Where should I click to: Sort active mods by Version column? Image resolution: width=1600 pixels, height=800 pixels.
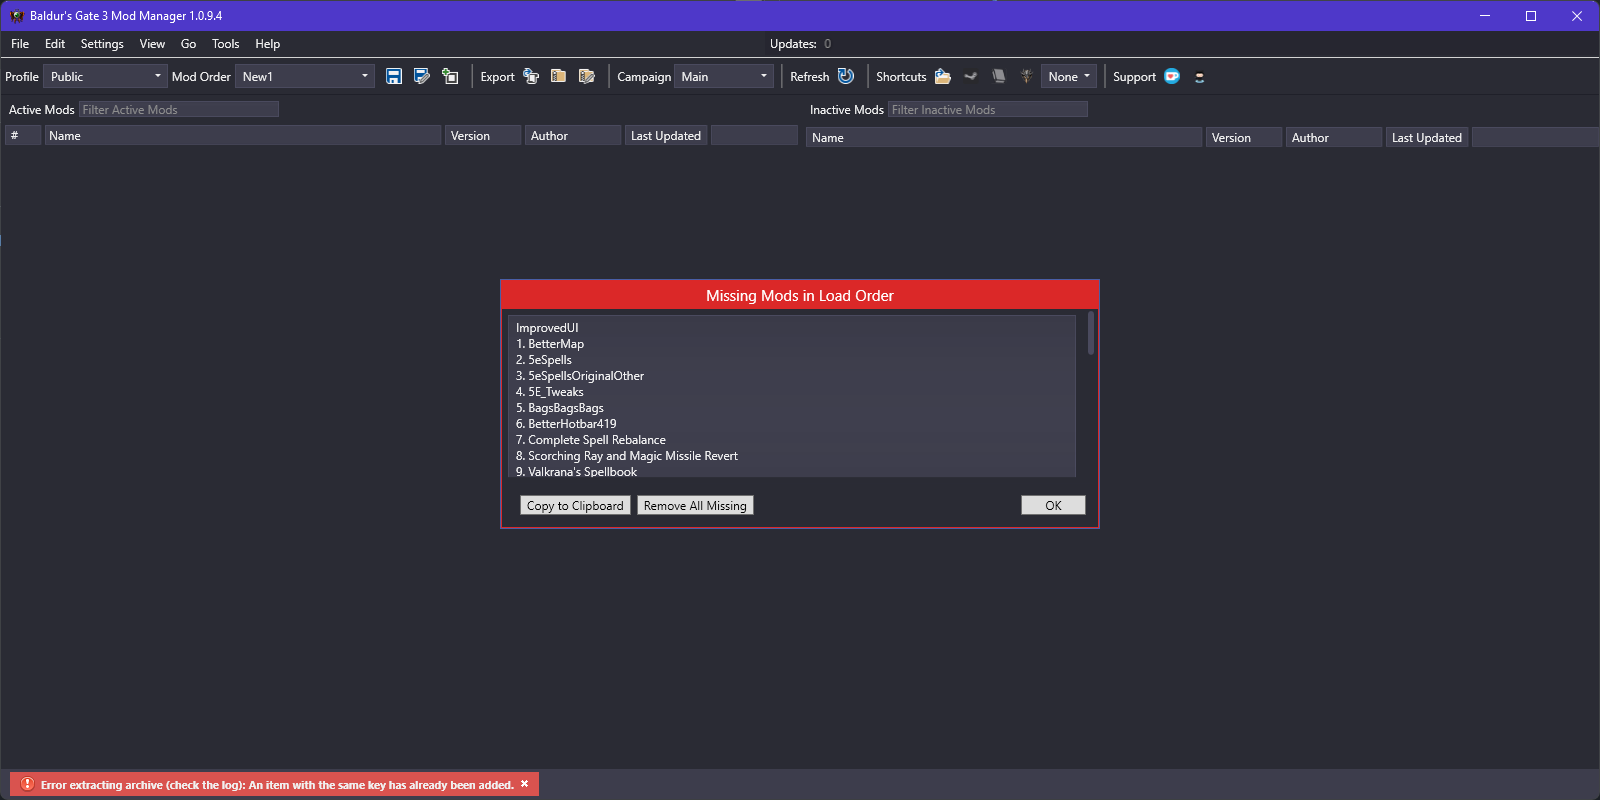[483, 135]
